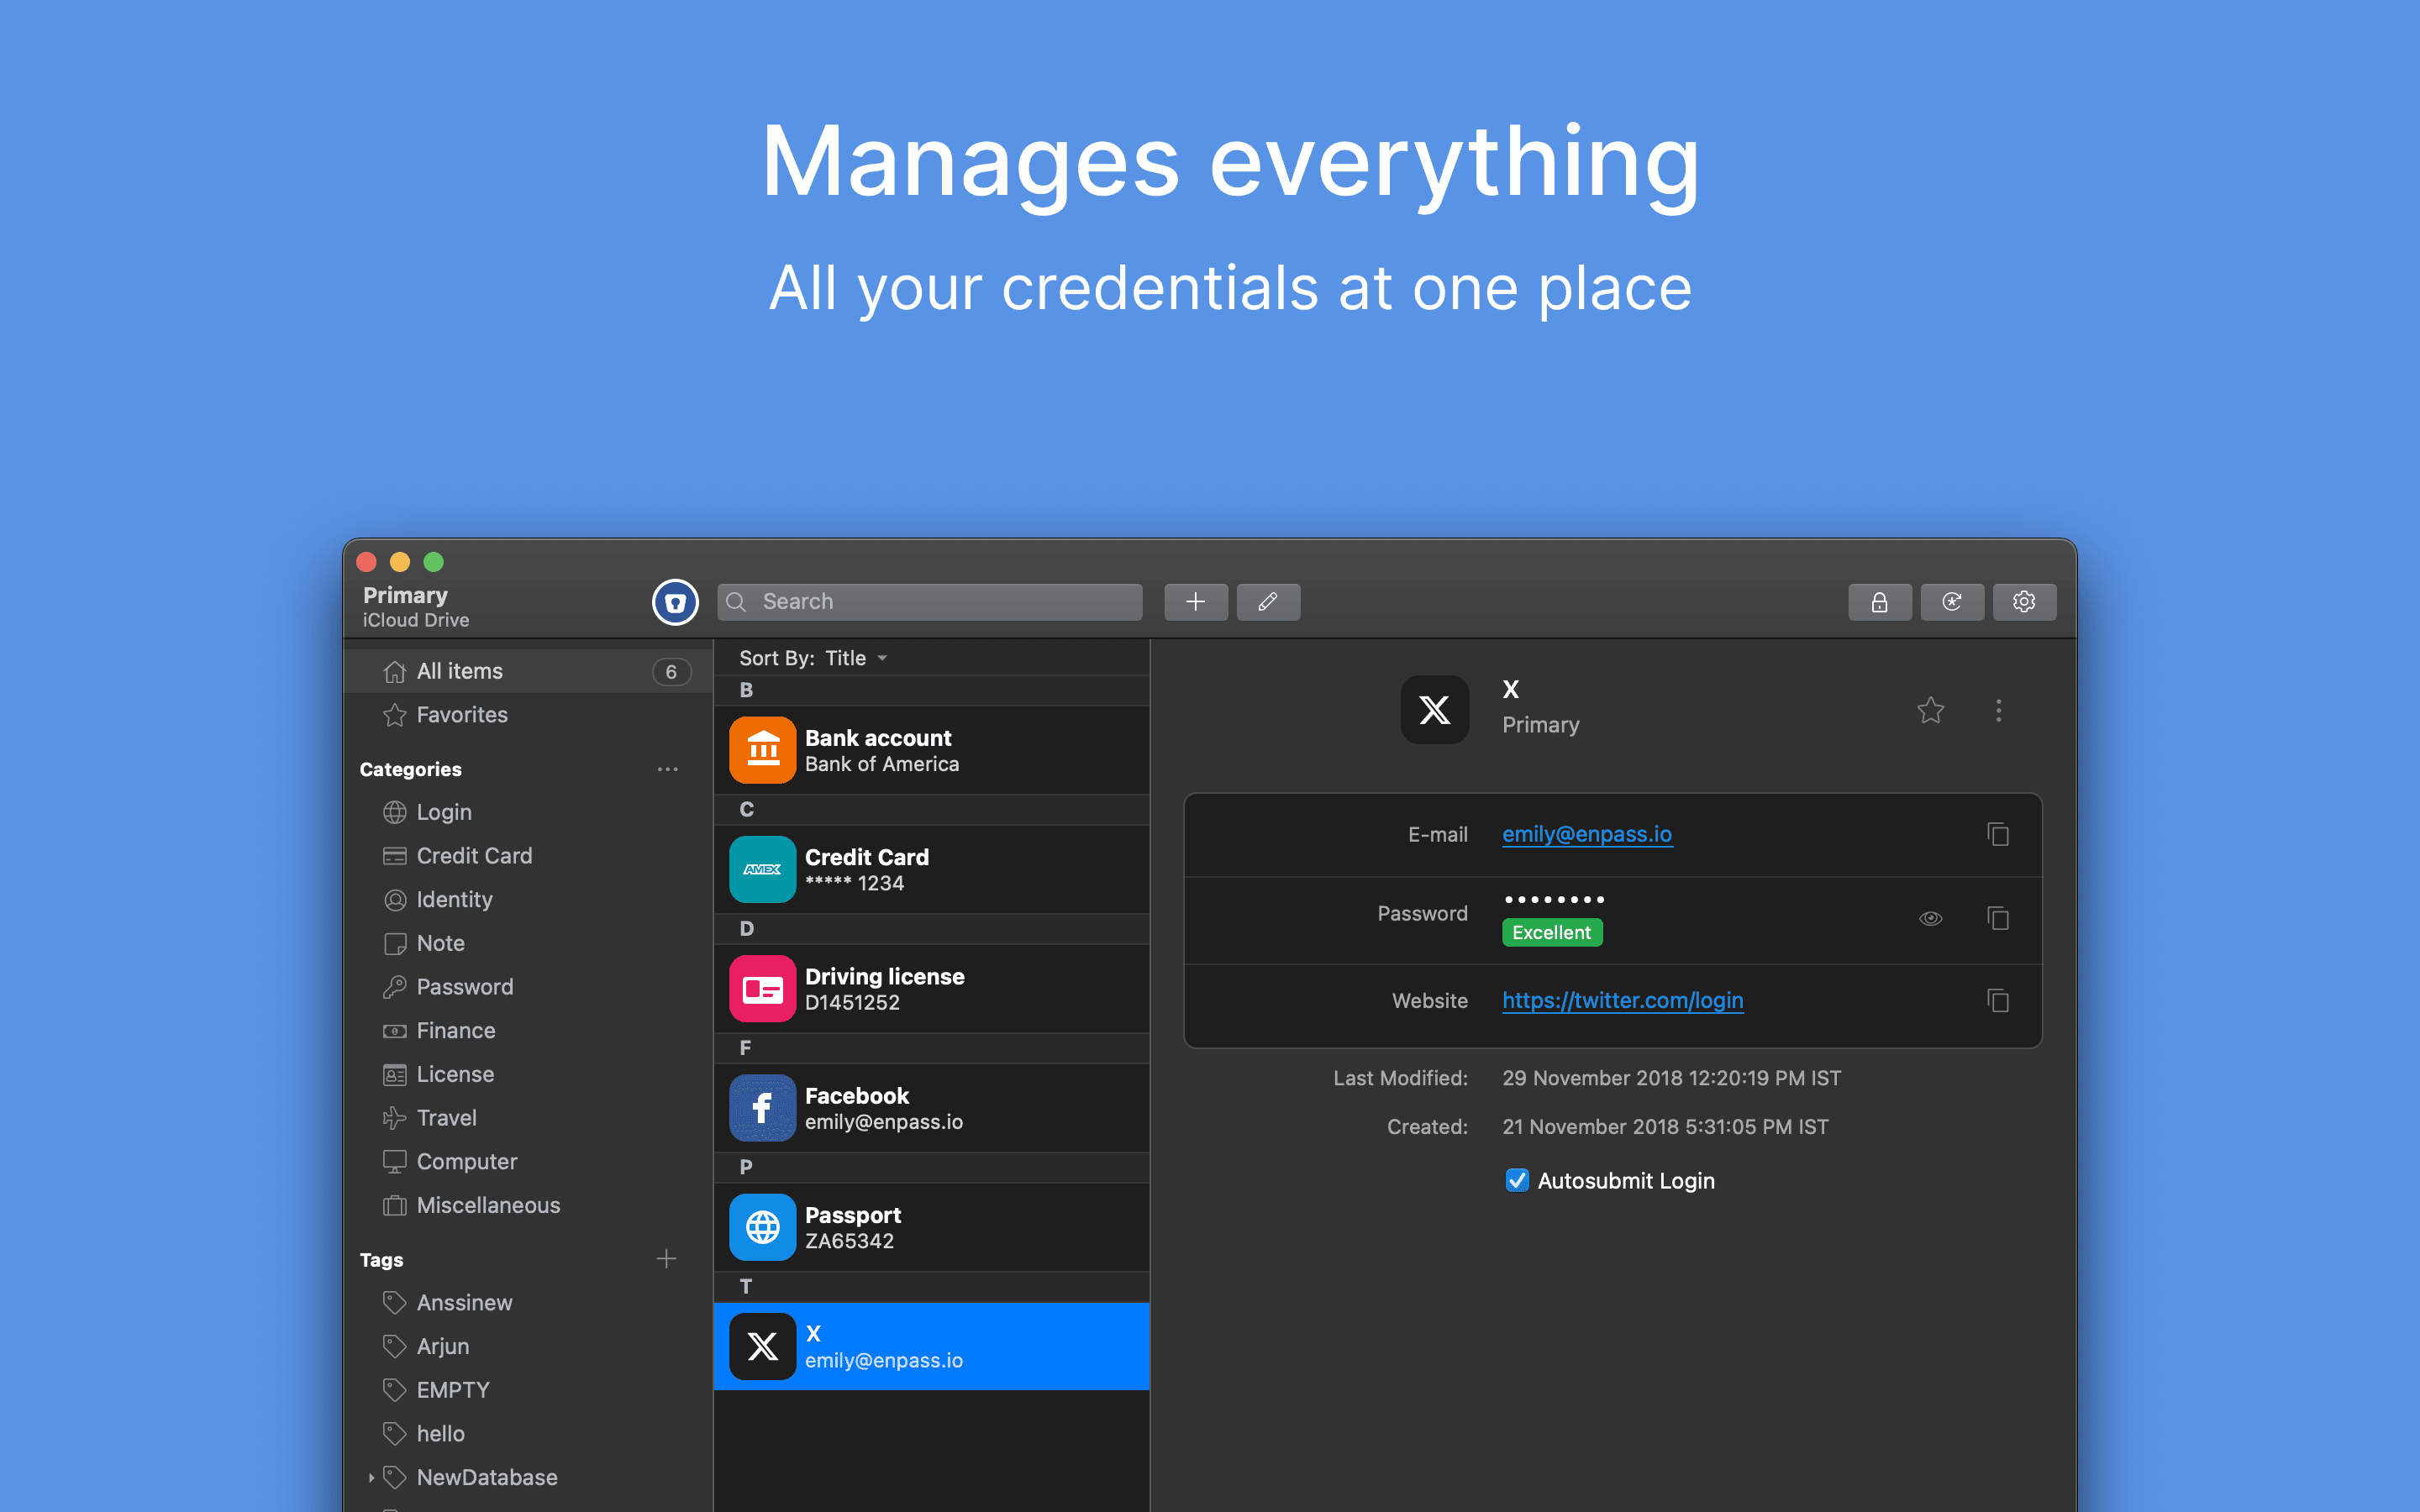Mark the X entry as favorite
This screenshot has width=2420, height=1512.
(1931, 710)
